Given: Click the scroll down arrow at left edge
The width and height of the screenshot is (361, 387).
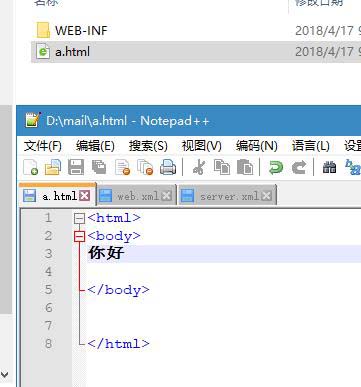Looking at the screenshot, I should tap(5, 374).
